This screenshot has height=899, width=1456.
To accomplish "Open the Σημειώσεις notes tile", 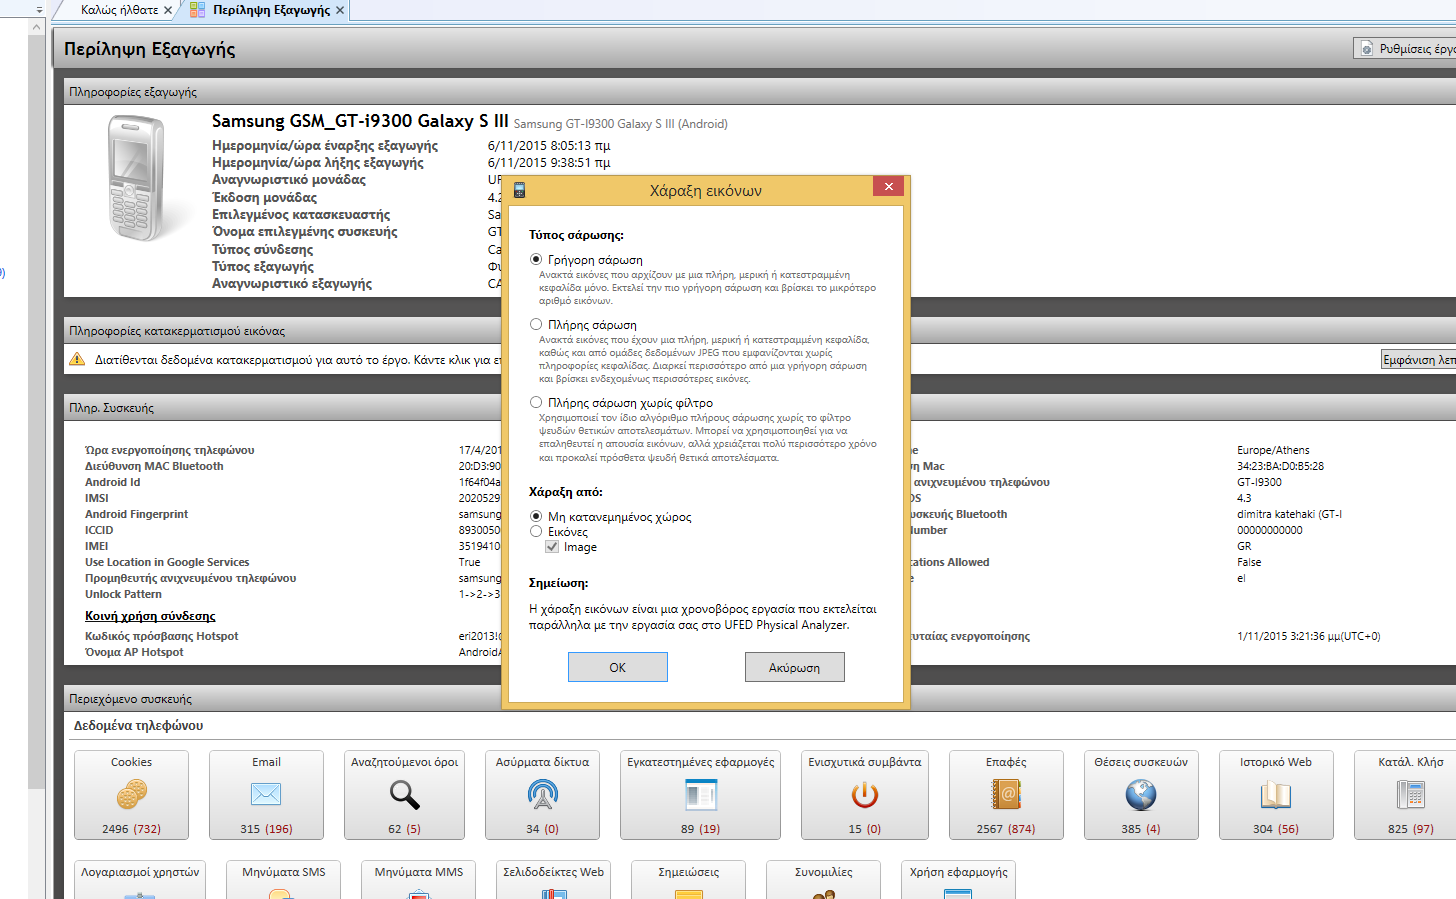I will point(688,880).
